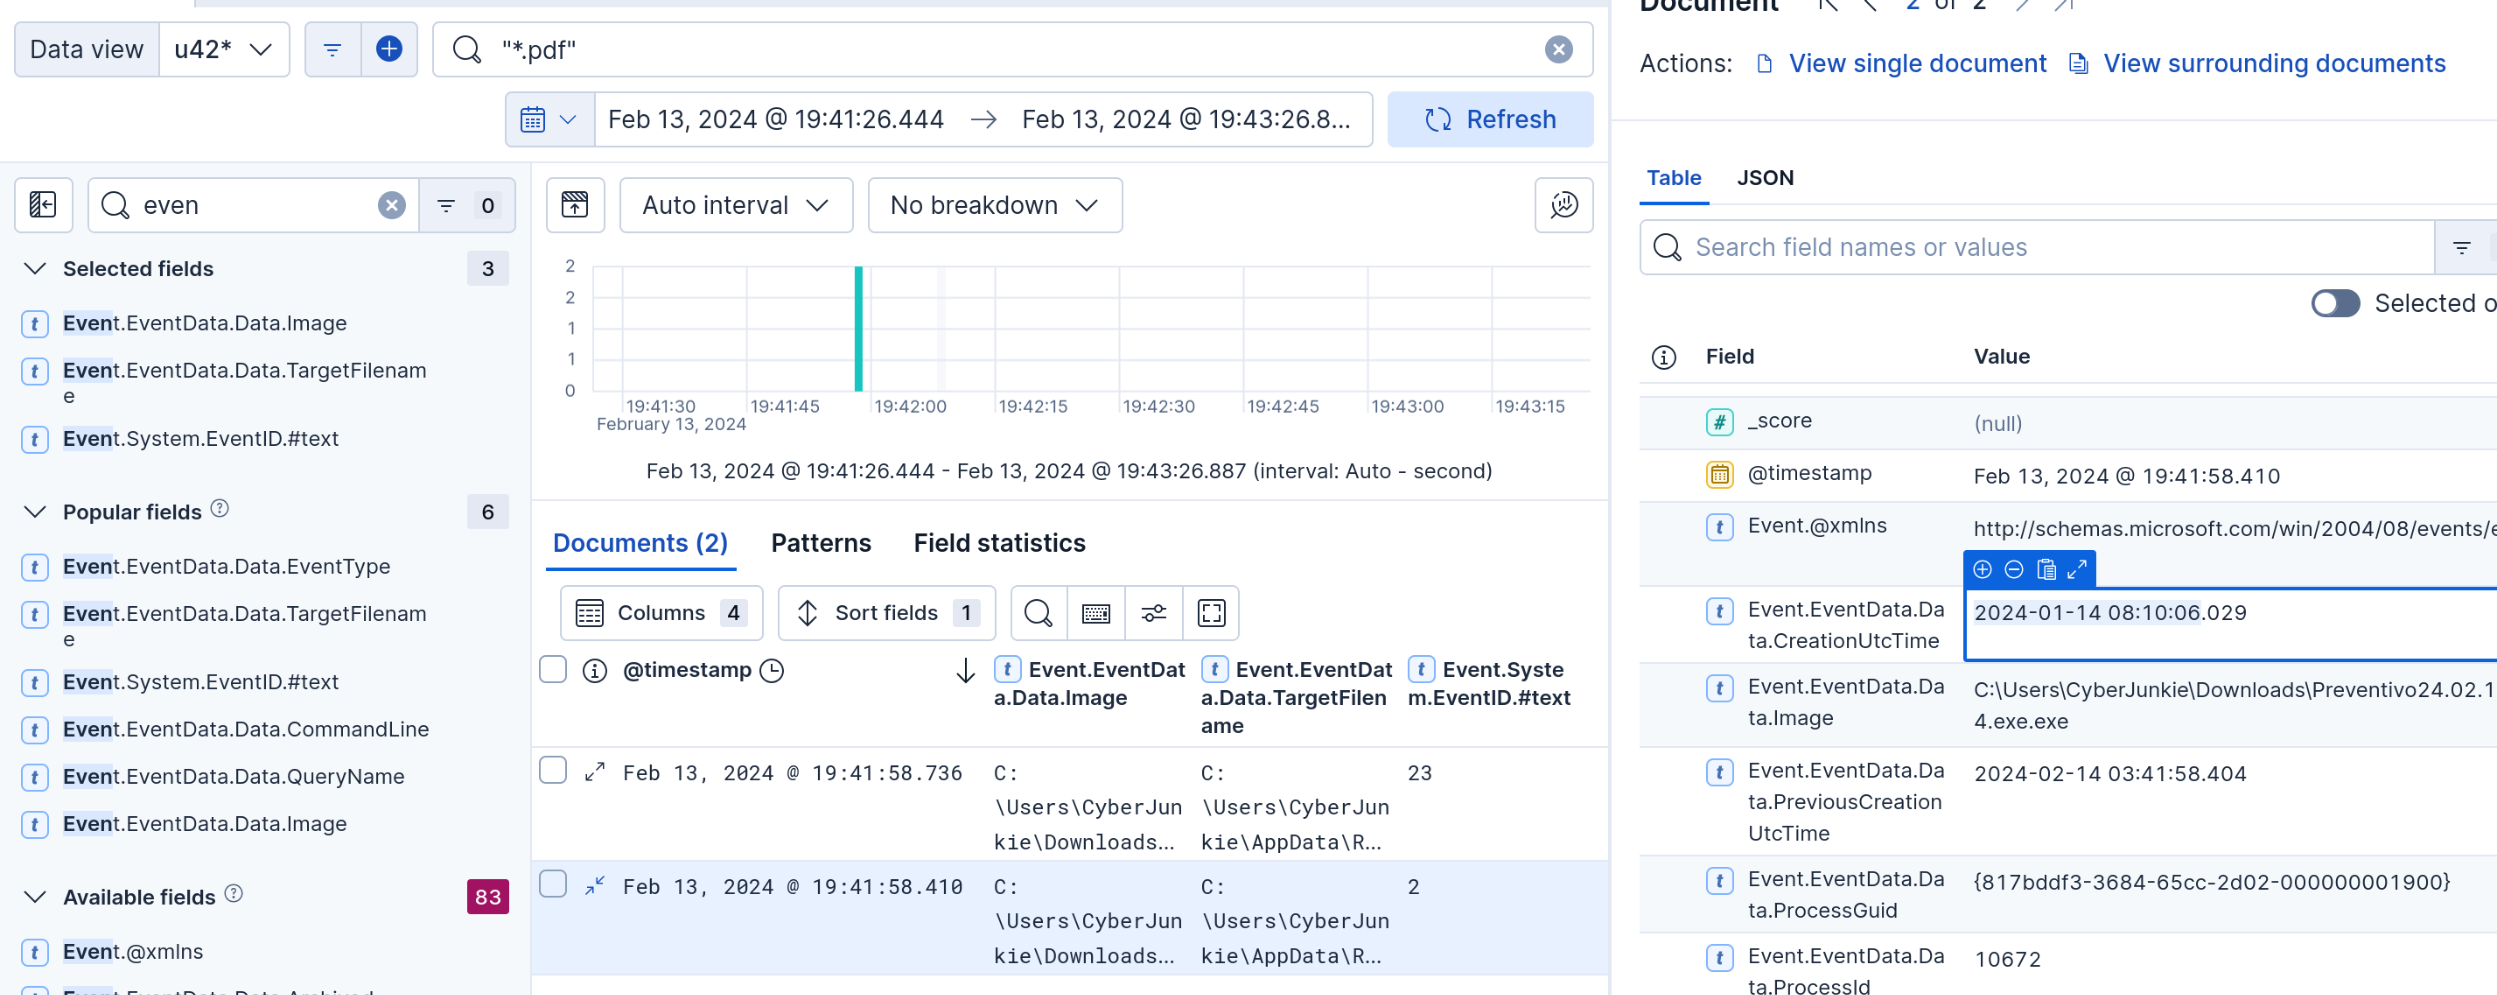The height and width of the screenshot is (995, 2497).
Task: Collapse the field list sidebar
Action: pos(43,205)
